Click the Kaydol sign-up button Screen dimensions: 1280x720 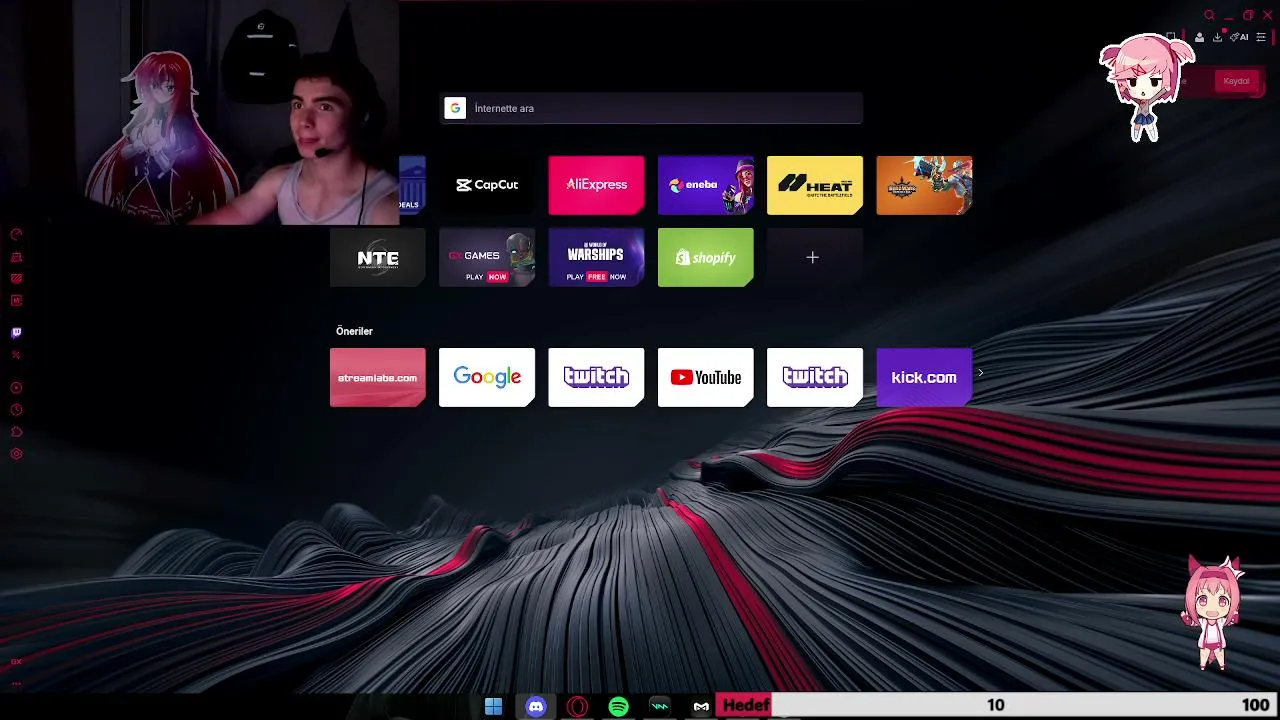1236,81
